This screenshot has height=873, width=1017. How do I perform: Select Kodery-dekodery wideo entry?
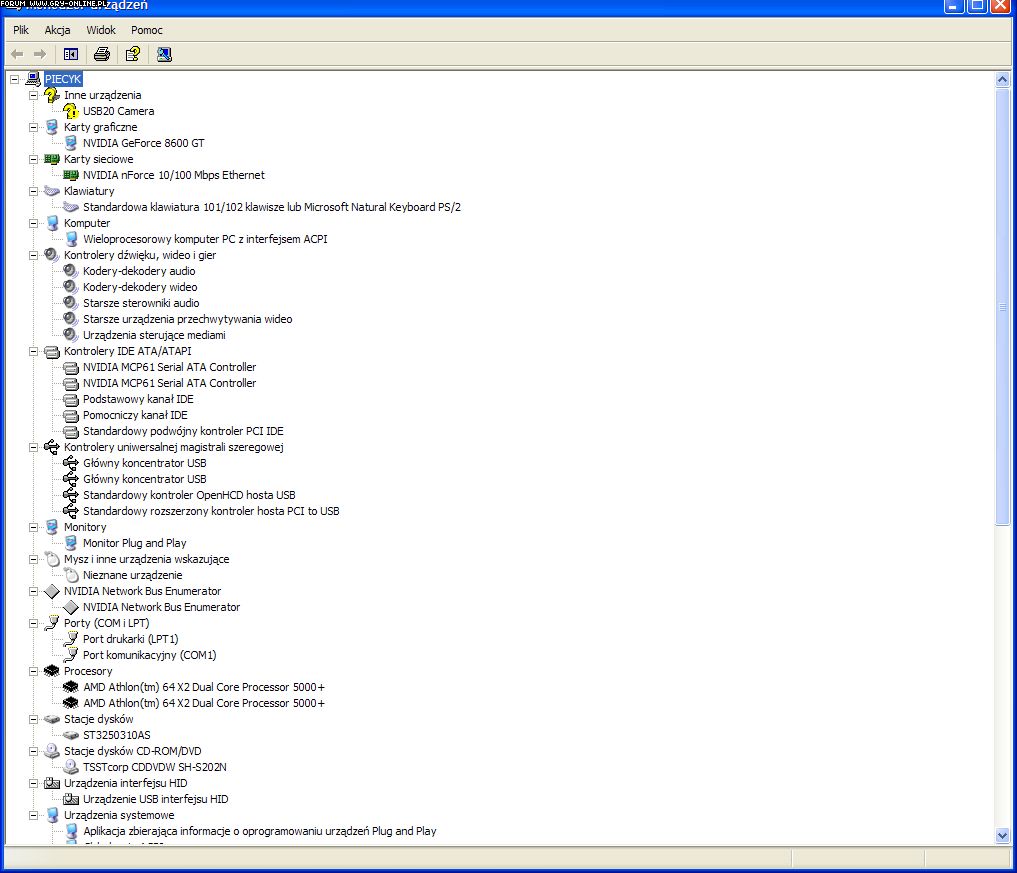coord(140,287)
